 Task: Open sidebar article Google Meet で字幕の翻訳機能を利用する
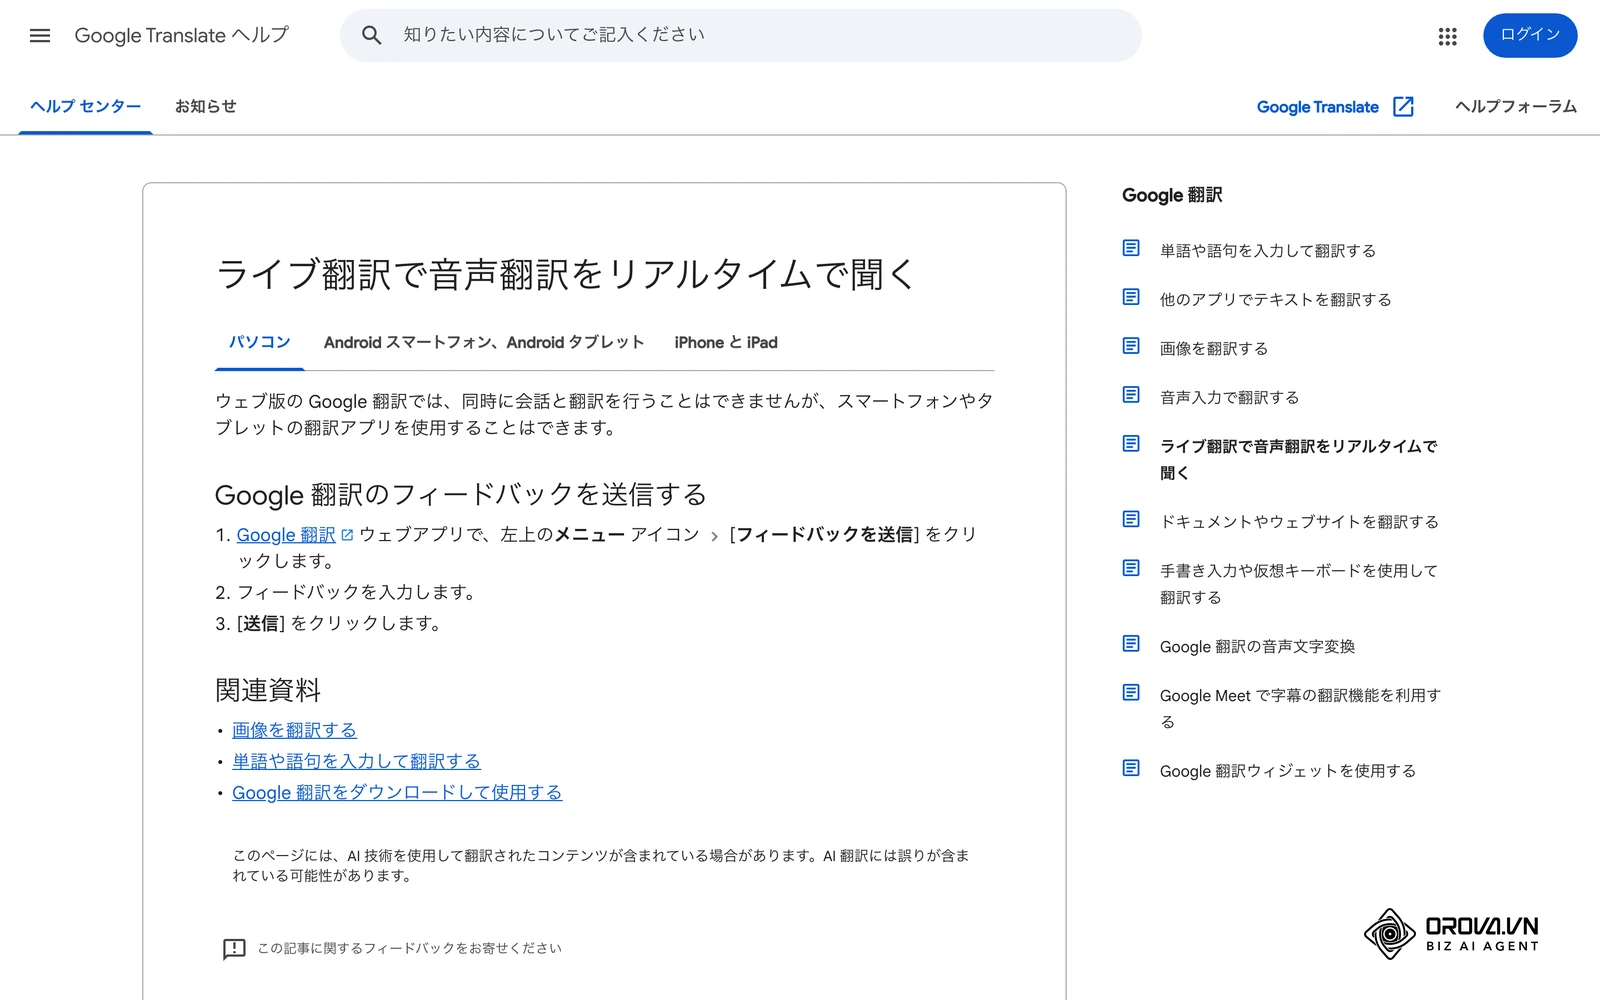point(1300,708)
